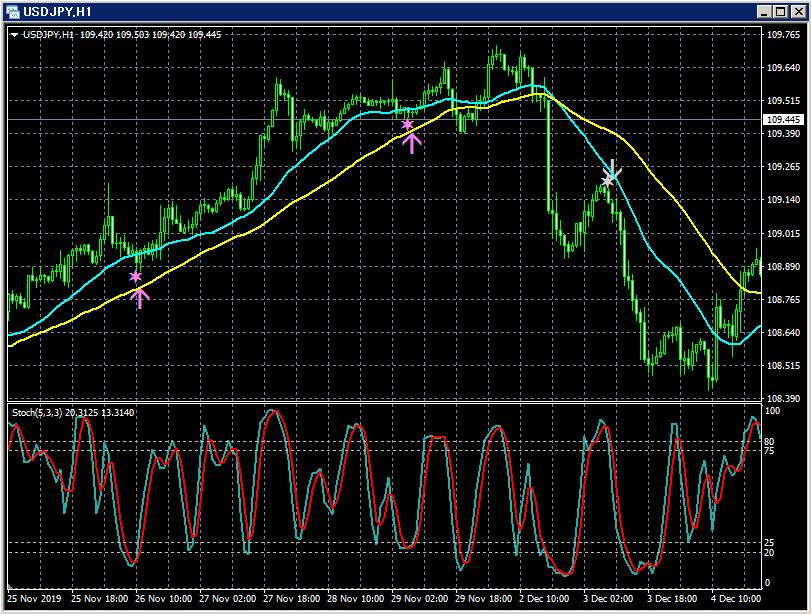Viewport: 811px width, 614px height.
Task: Click the 4 Dec 10:00 time label
Action: click(x=736, y=598)
